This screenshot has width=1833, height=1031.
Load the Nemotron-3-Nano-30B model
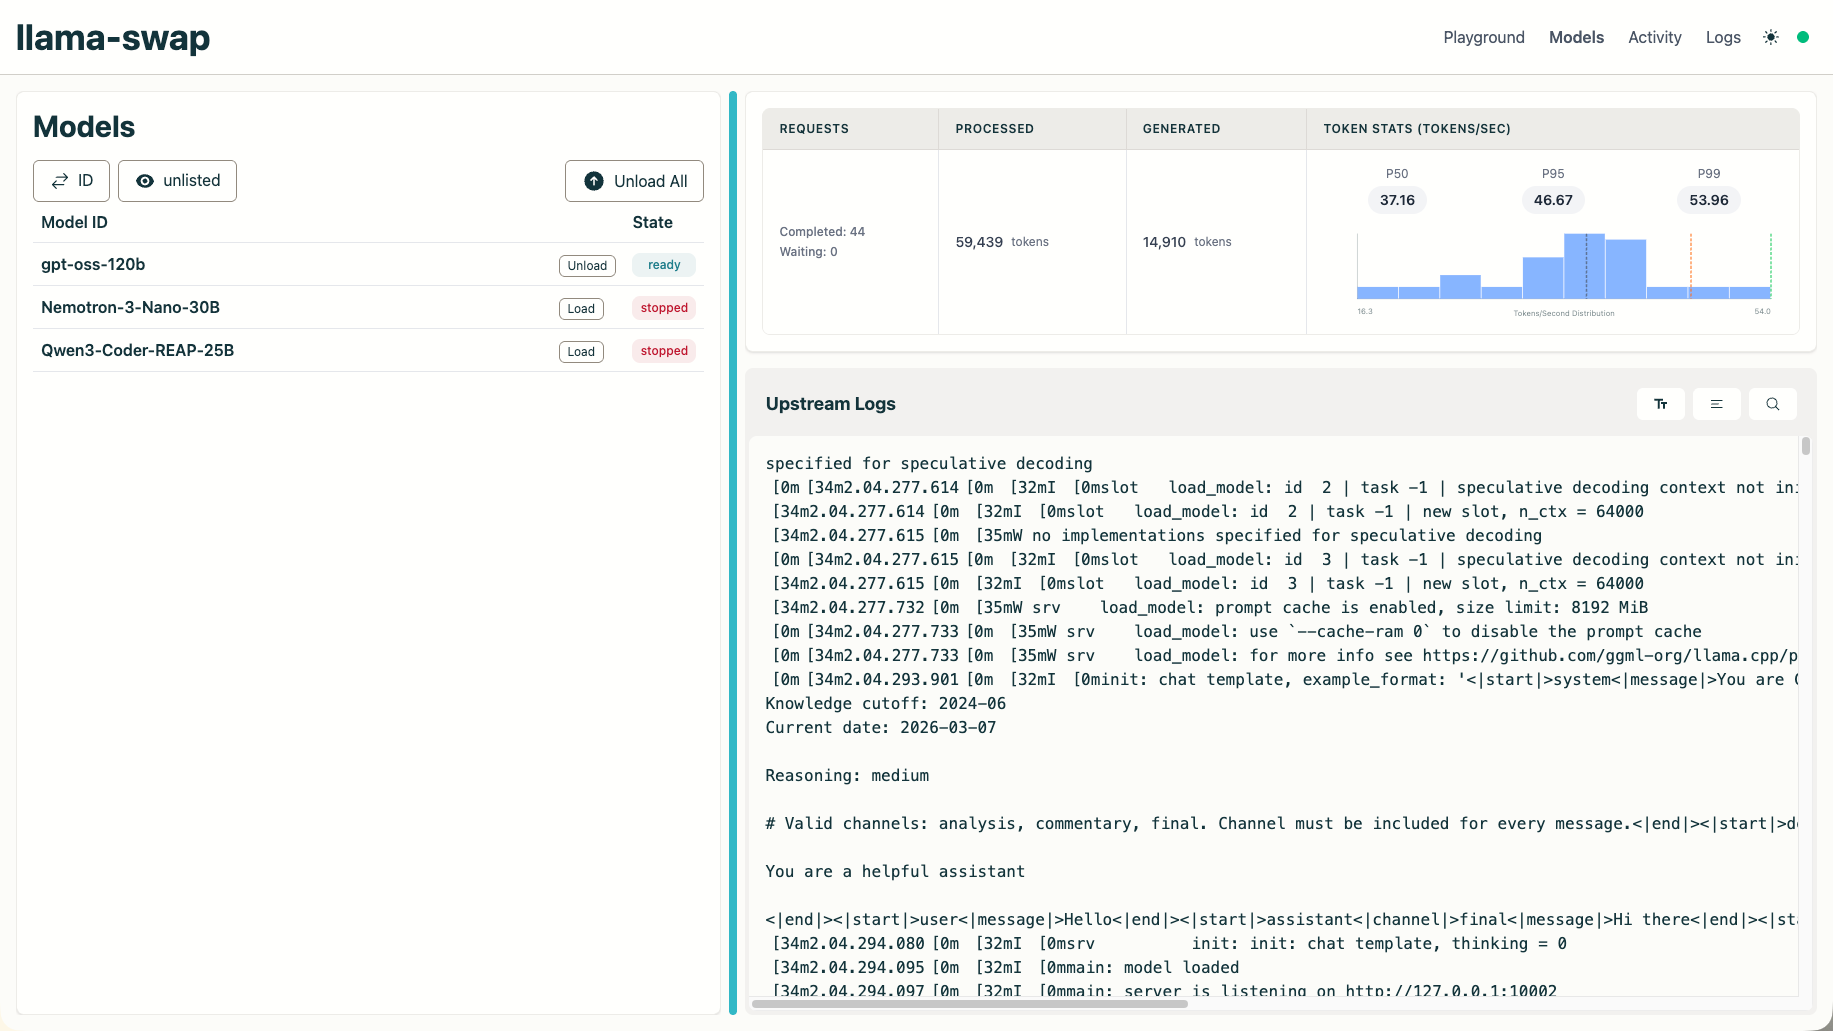[581, 308]
